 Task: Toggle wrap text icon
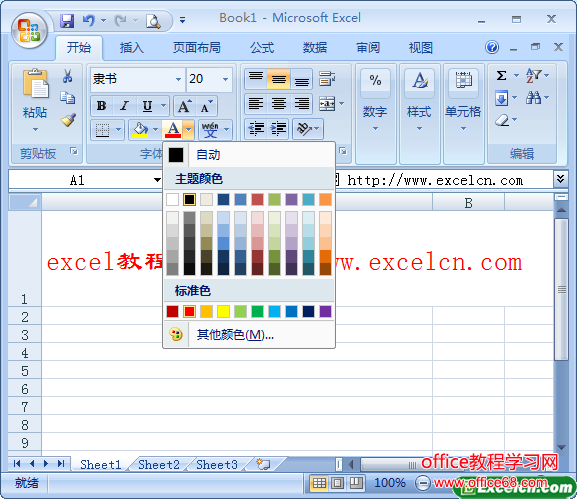pos(327,78)
